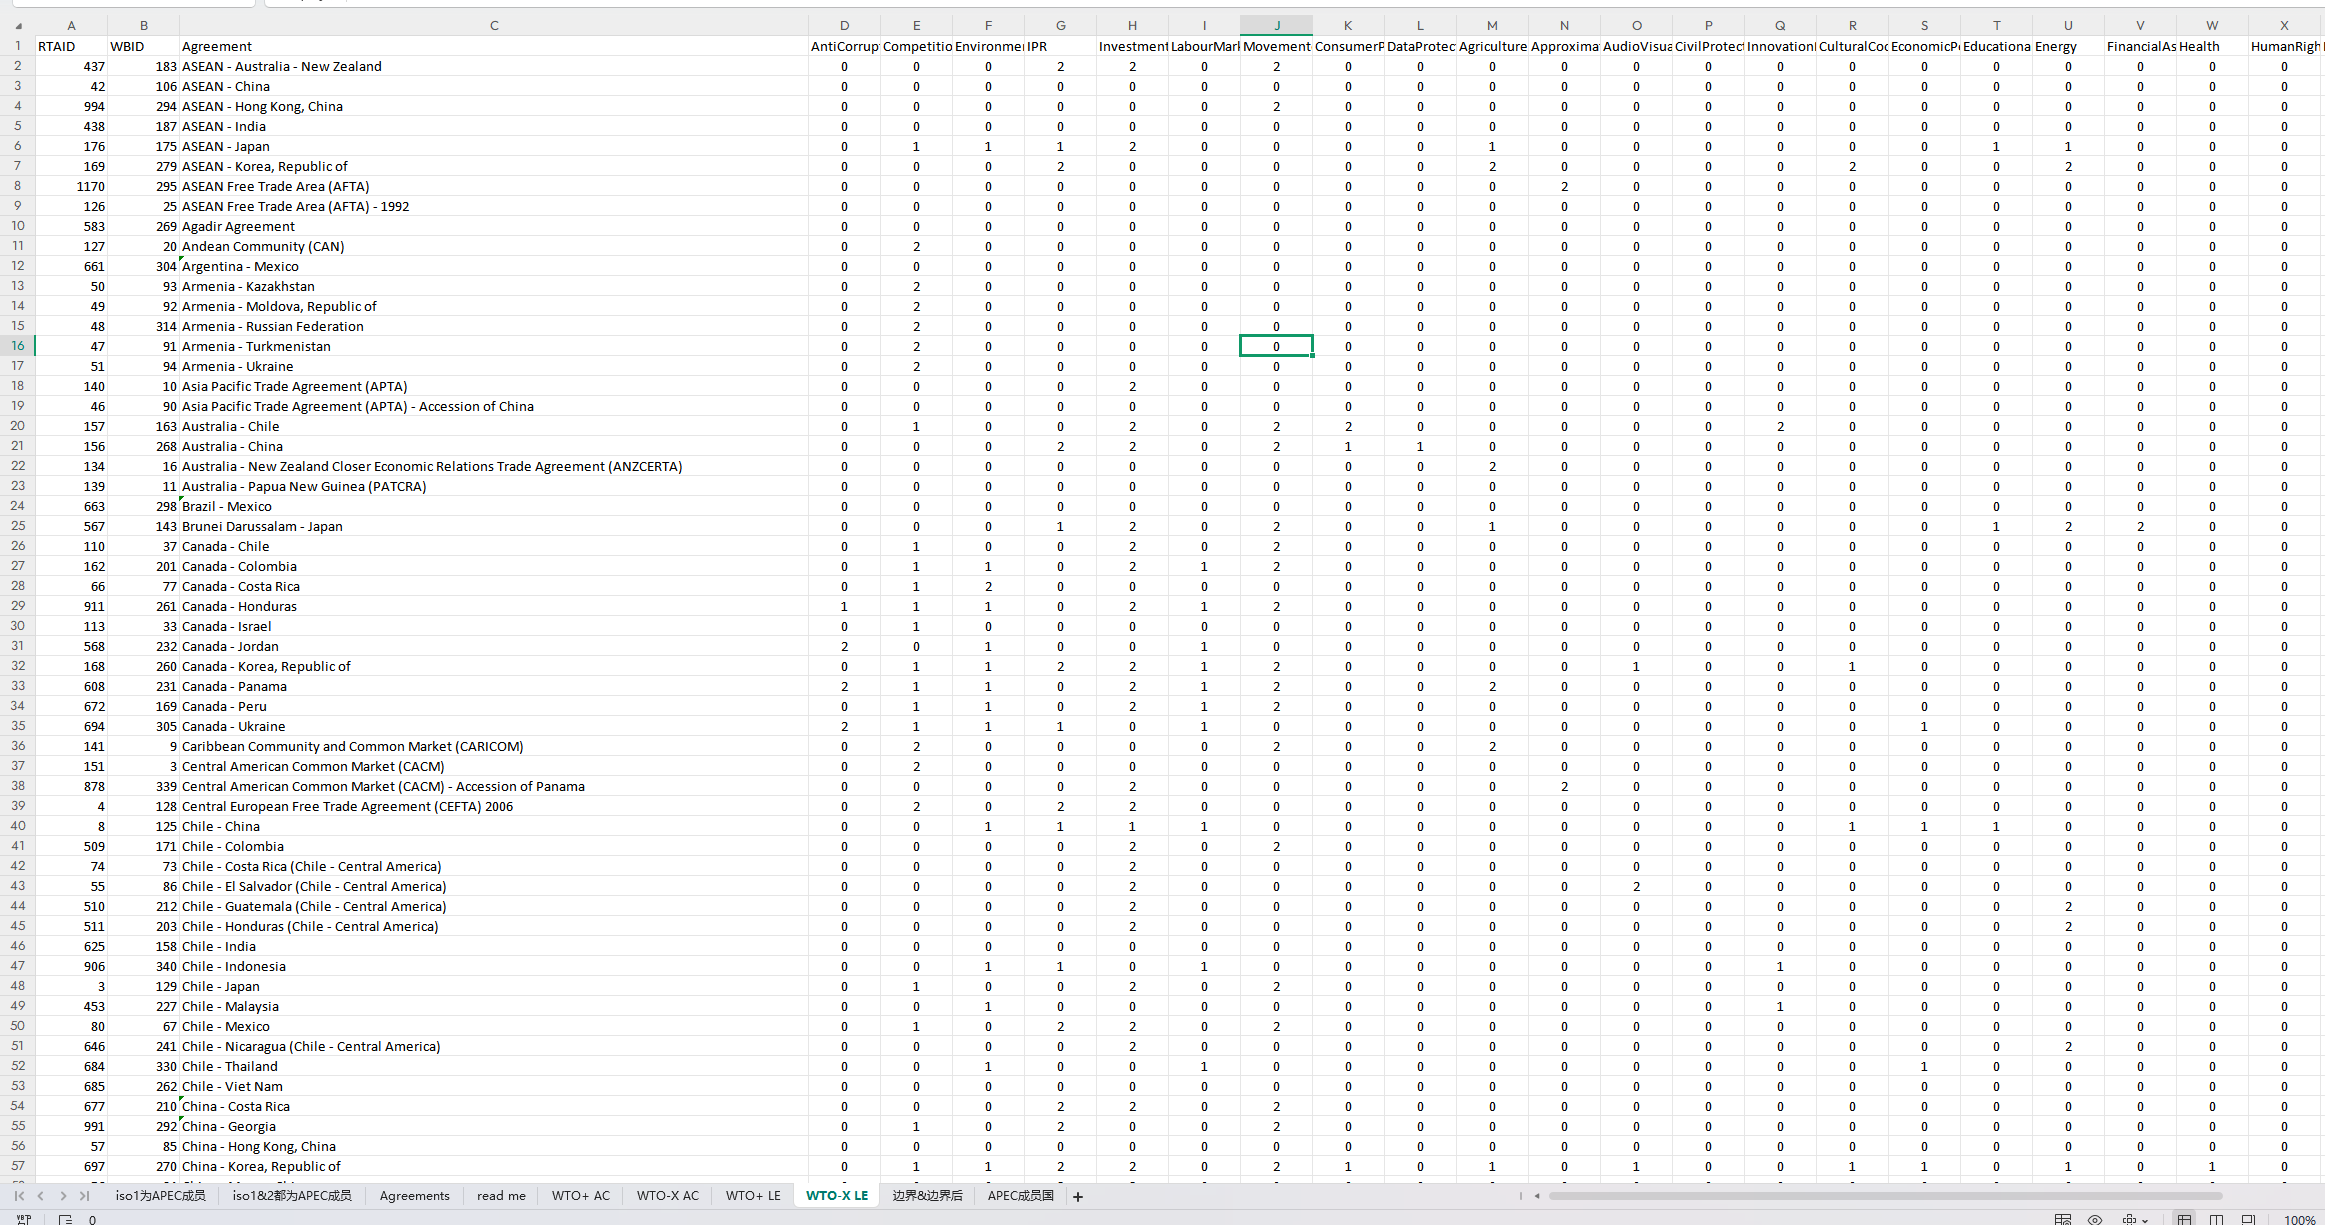The image size is (2325, 1225).
Task: Switch to the Agreements sheet tab
Action: click(414, 1196)
